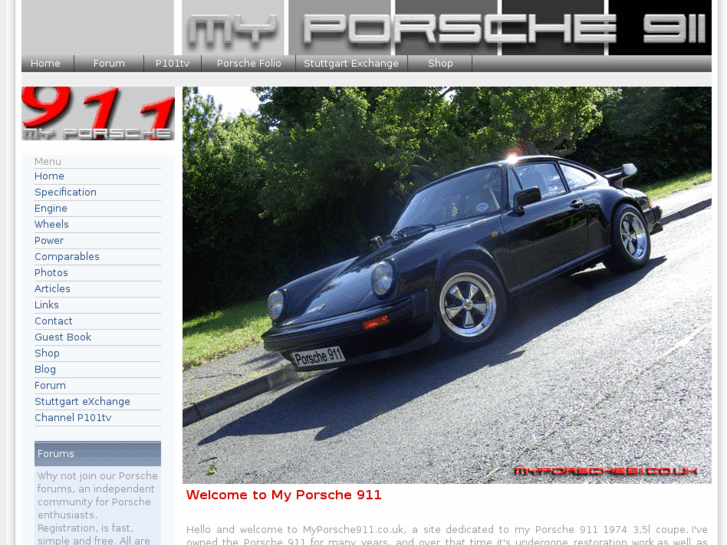
Task: Click the My Porsche 911 header banner
Action: (x=445, y=27)
